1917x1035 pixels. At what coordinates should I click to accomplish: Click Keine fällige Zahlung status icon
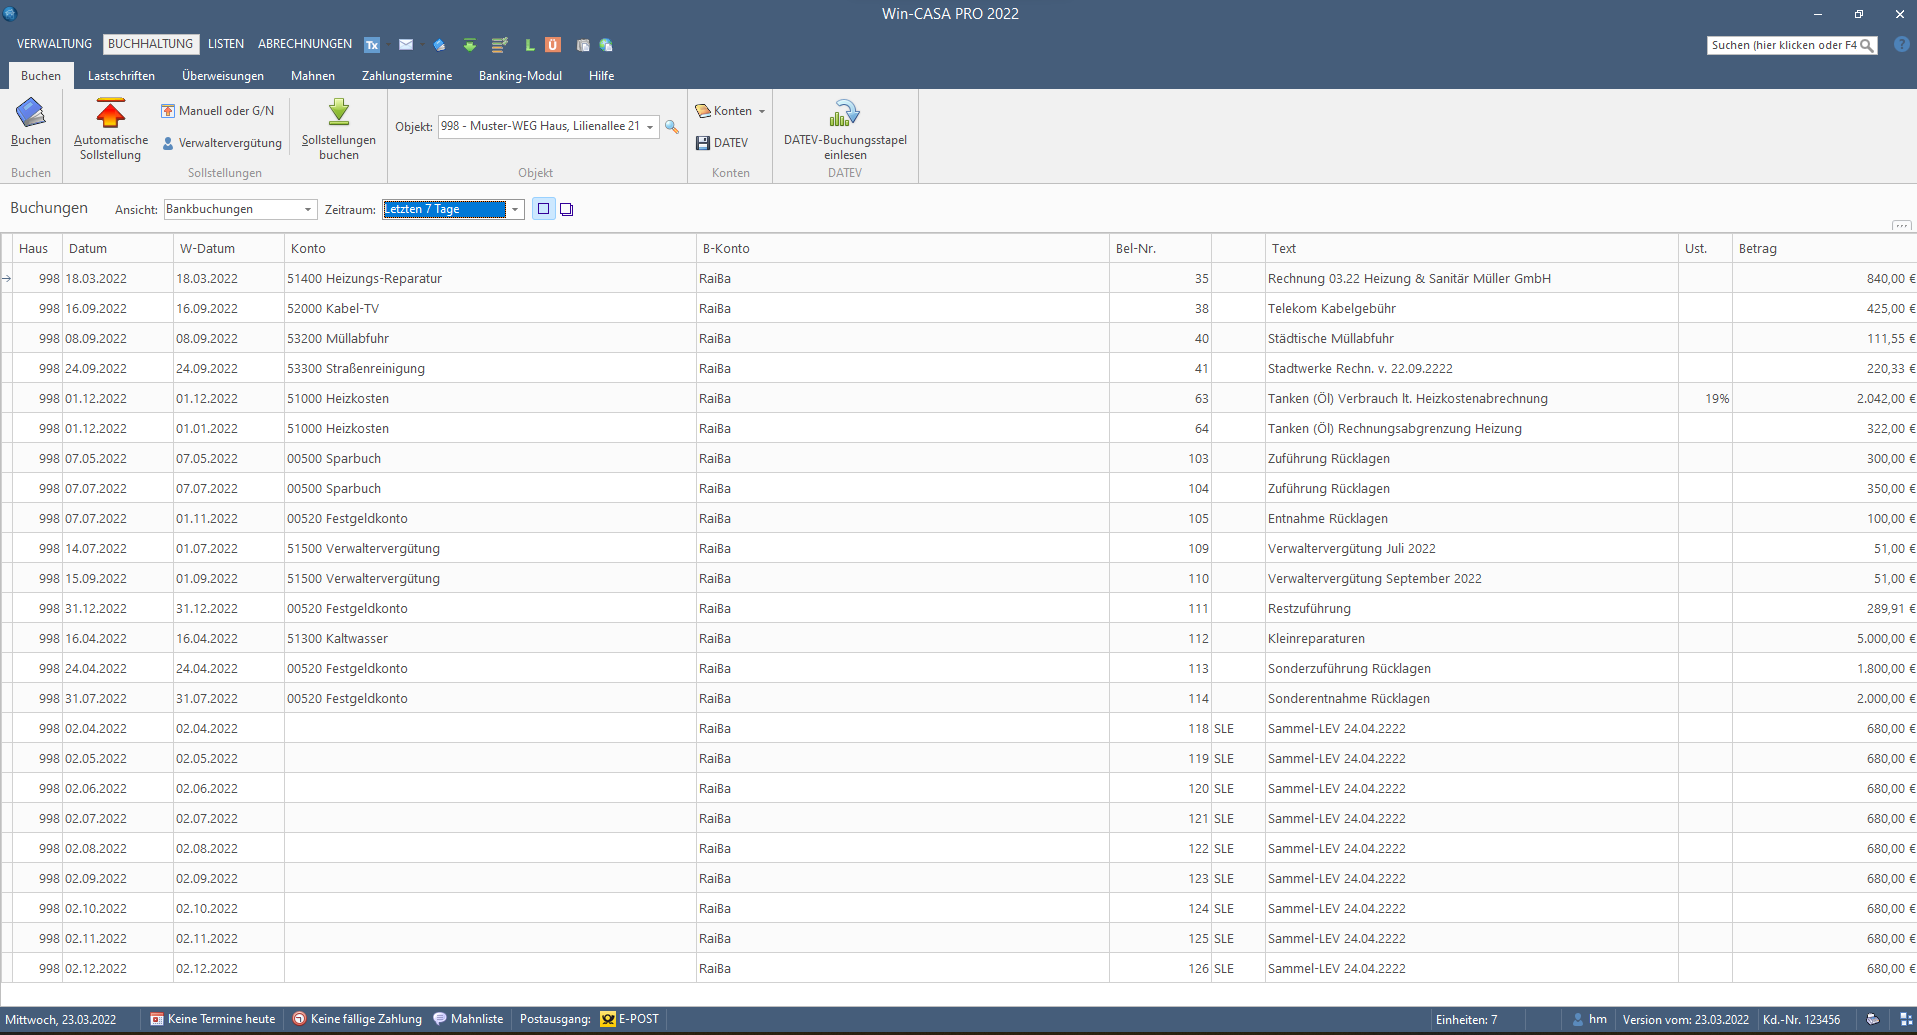[299, 1019]
